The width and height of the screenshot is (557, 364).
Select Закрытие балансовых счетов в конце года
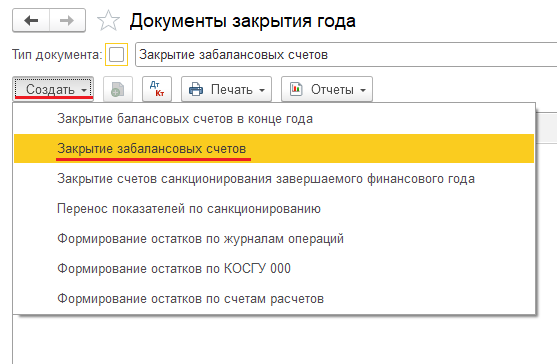pyautogui.click(x=274, y=119)
